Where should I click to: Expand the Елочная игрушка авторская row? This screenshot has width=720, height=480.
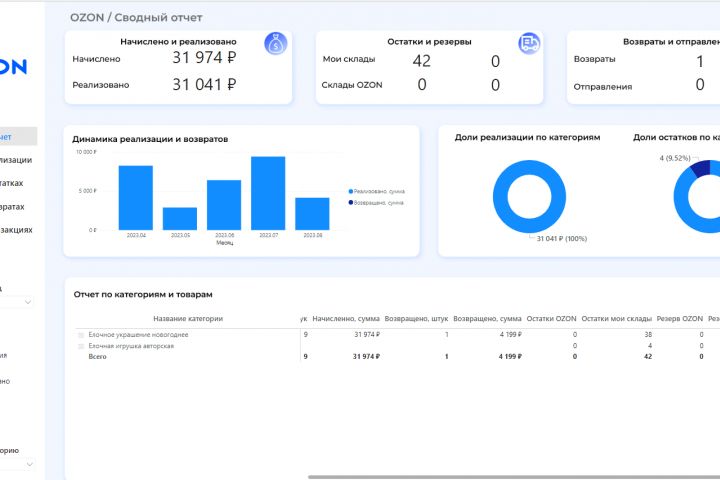point(81,346)
